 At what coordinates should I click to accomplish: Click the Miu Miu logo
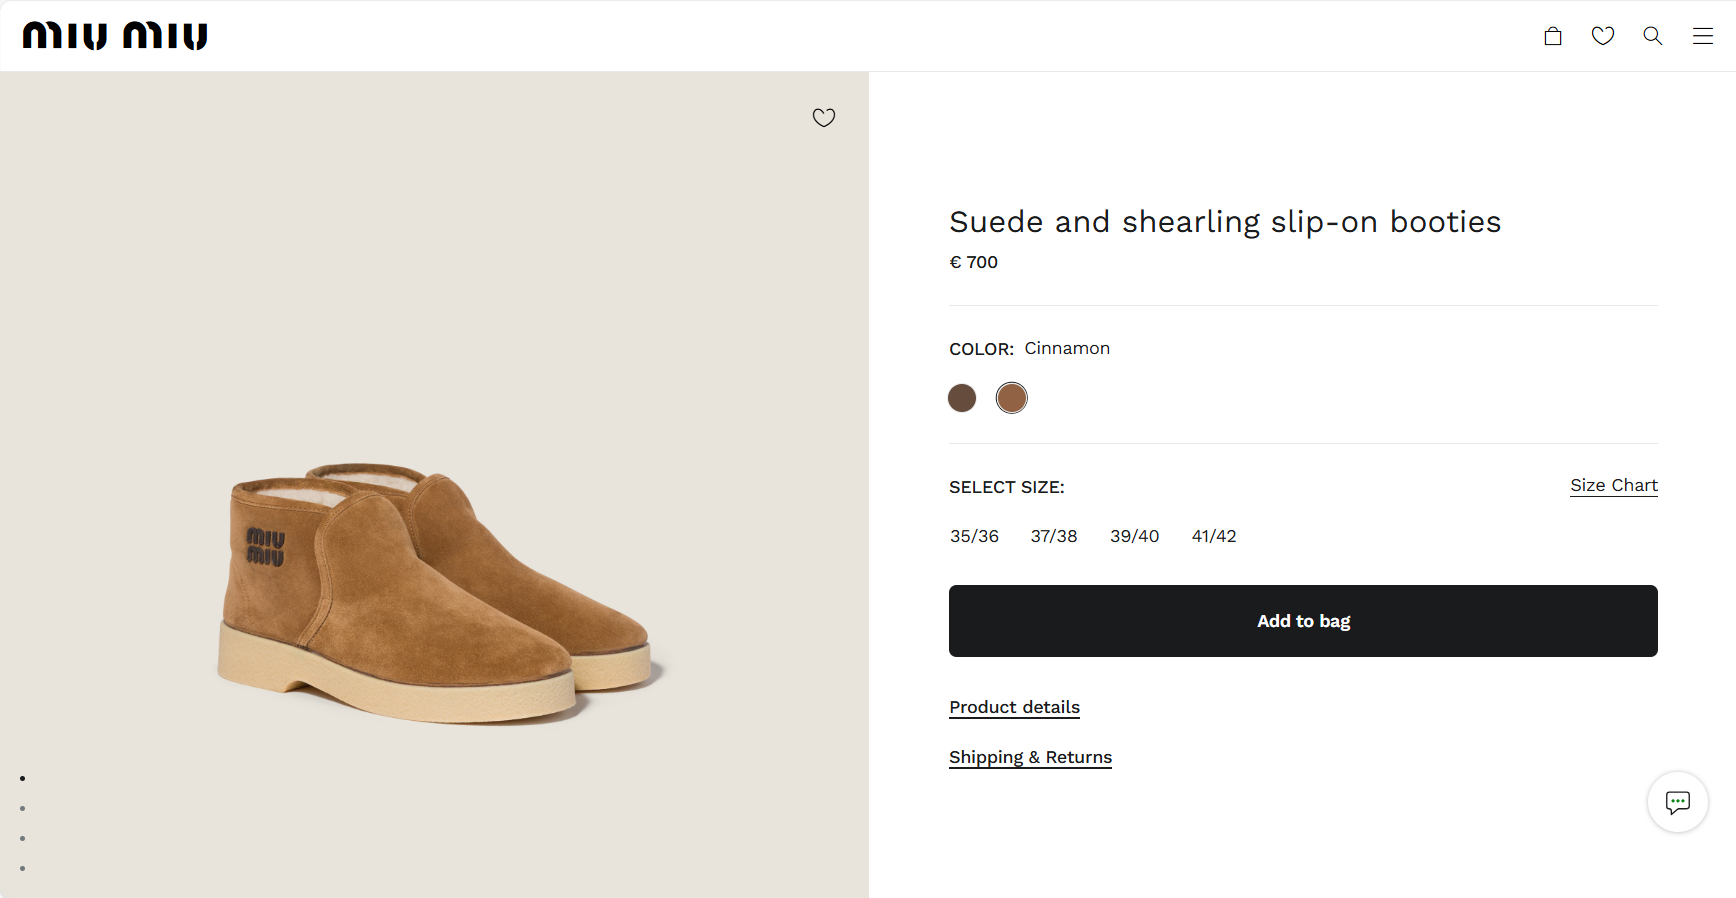pos(115,37)
